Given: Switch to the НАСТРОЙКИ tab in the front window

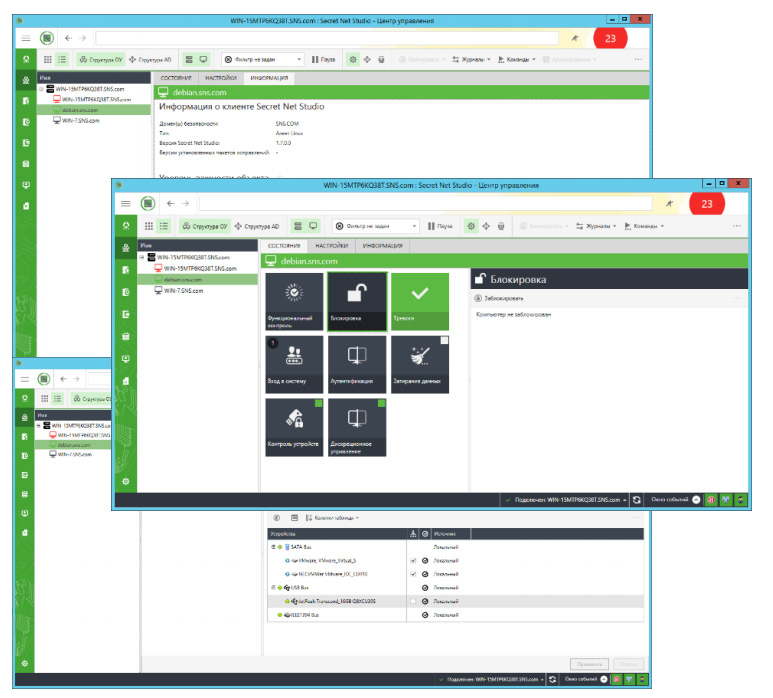Looking at the screenshot, I should [331, 245].
